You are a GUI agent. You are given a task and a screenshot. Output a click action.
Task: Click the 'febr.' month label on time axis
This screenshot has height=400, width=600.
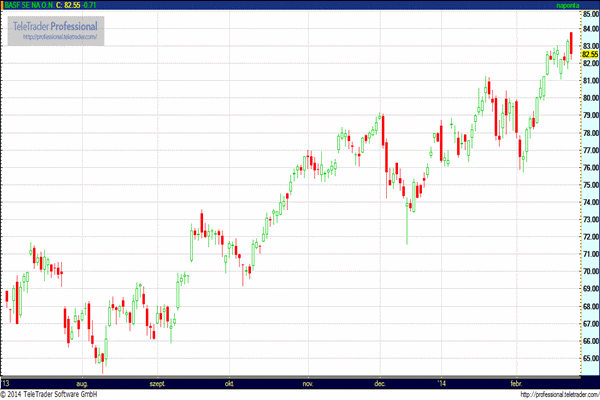[516, 384]
